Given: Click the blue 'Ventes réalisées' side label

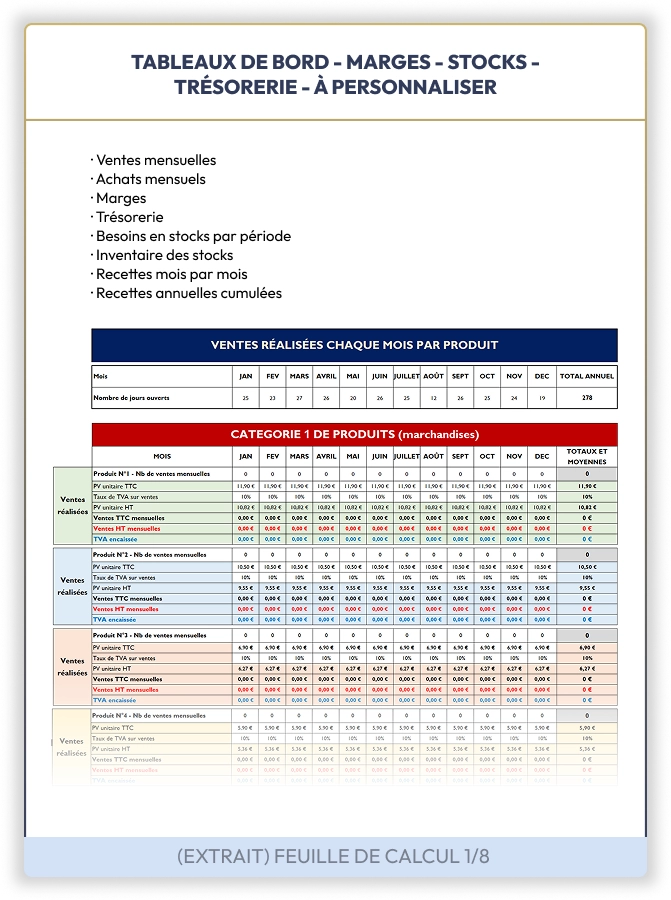Looking at the screenshot, I should click(72, 586).
